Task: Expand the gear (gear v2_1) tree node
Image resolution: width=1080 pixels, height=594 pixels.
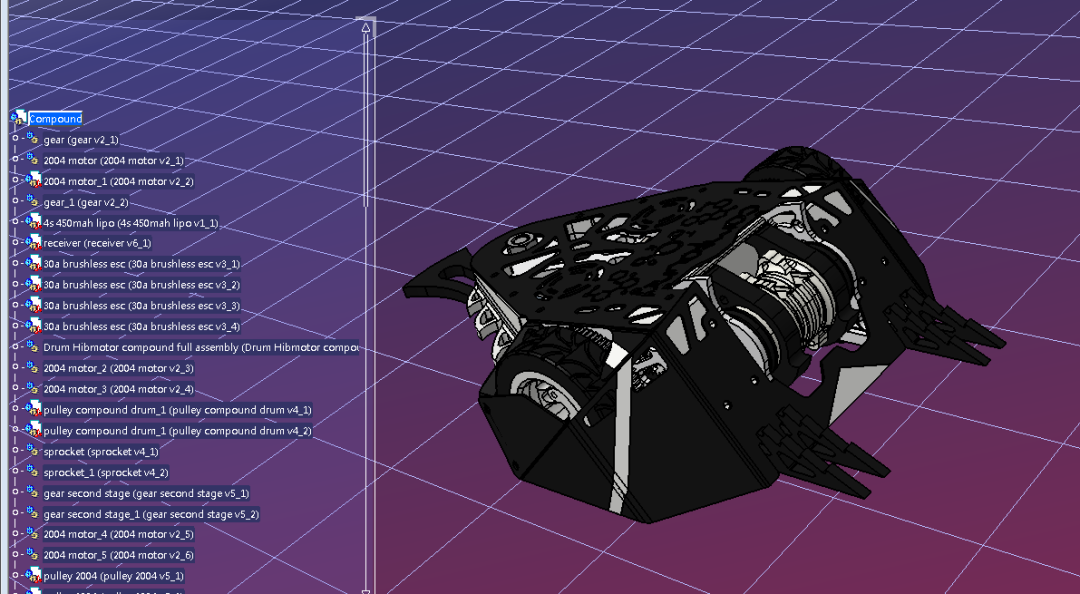Action: pyautogui.click(x=15, y=139)
